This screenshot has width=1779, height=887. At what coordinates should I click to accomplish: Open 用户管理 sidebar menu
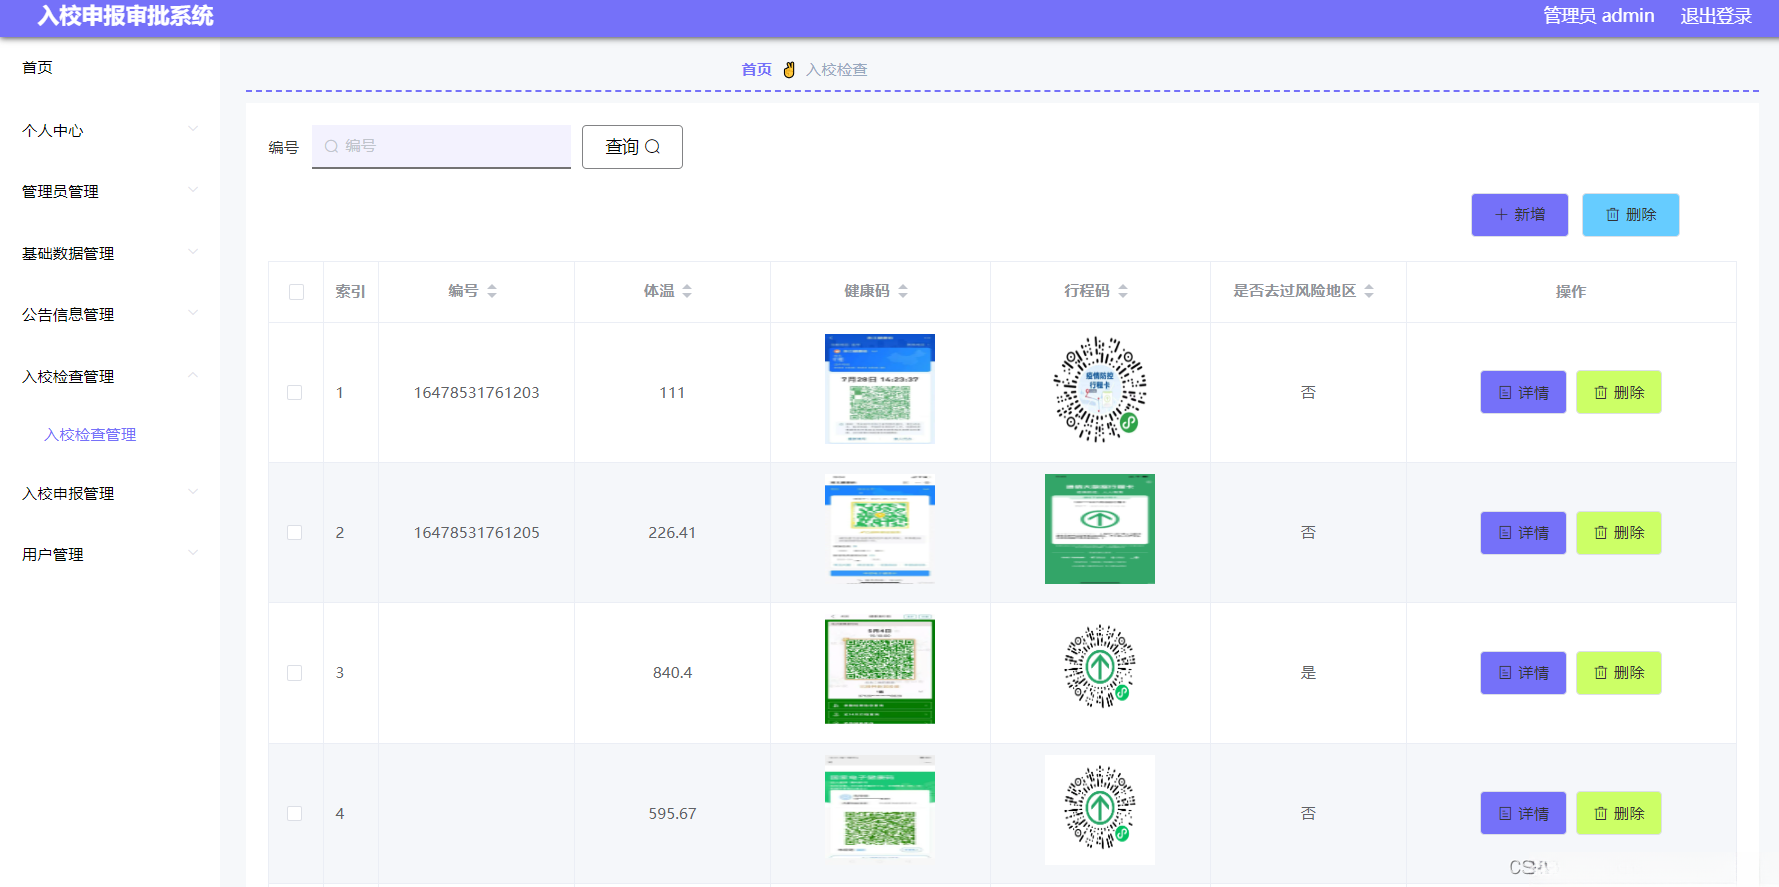pyautogui.click(x=110, y=555)
